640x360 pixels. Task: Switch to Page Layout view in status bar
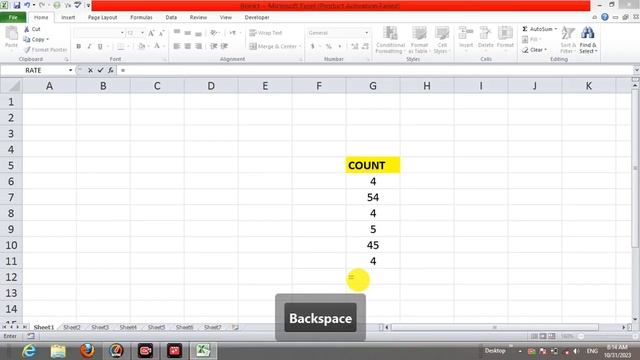[x=543, y=336]
